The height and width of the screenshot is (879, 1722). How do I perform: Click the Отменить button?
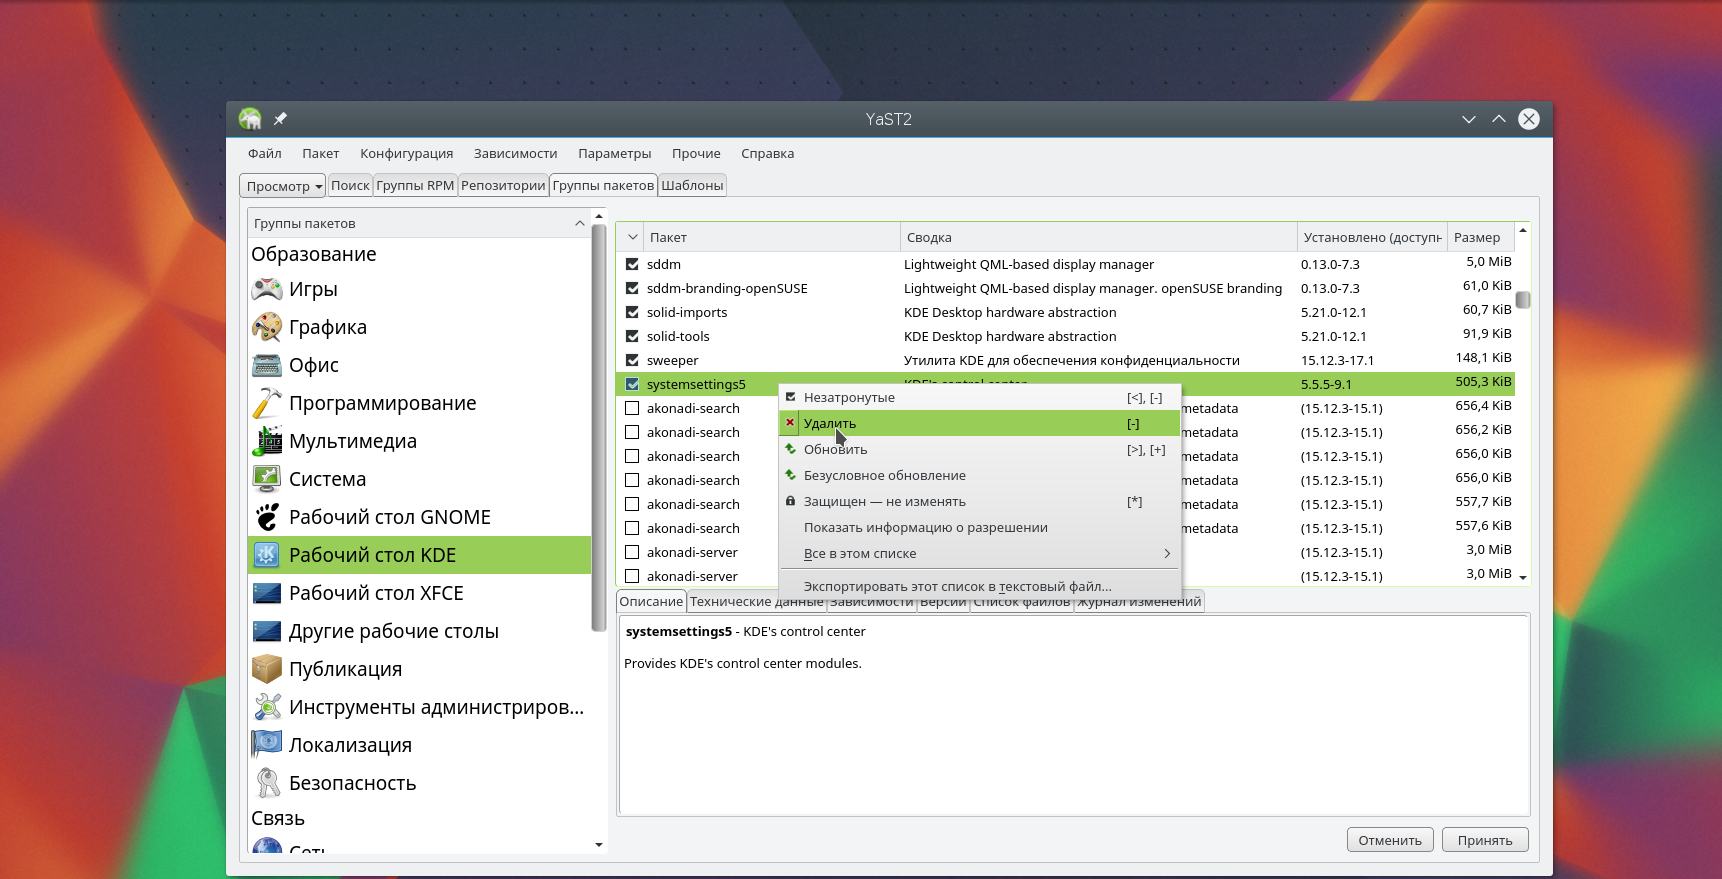pos(1389,840)
